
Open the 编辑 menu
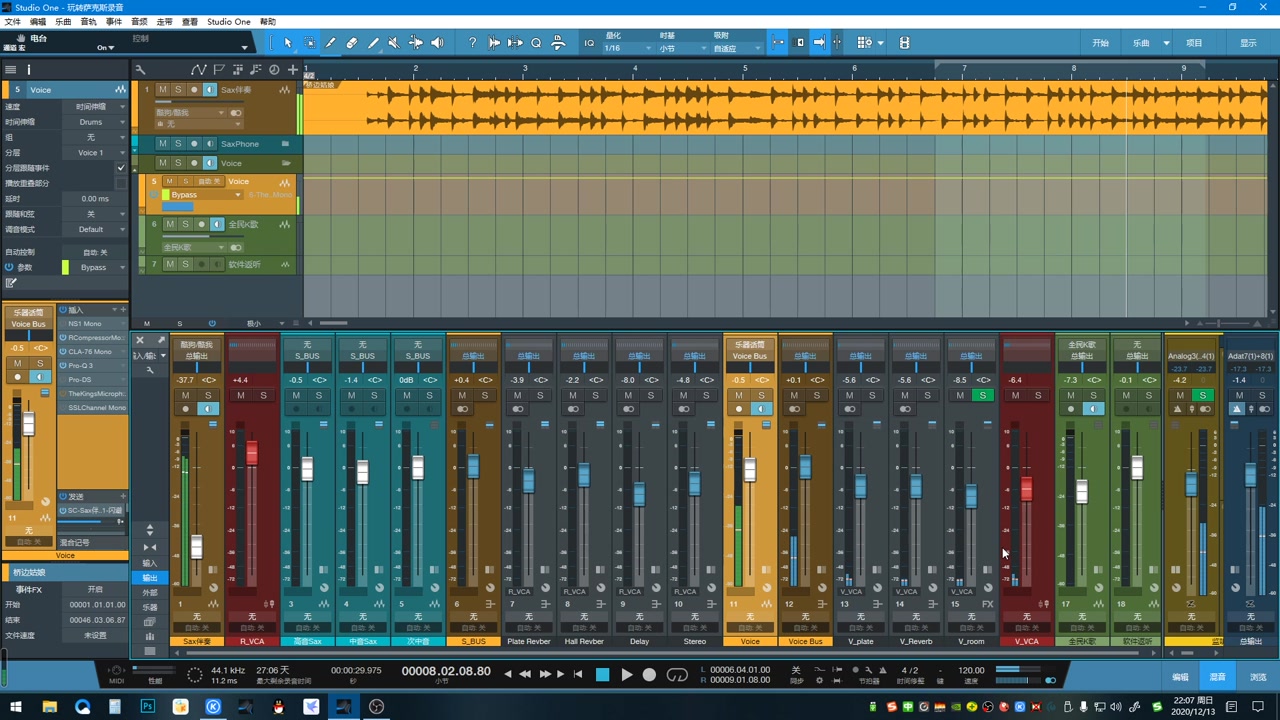tap(38, 21)
